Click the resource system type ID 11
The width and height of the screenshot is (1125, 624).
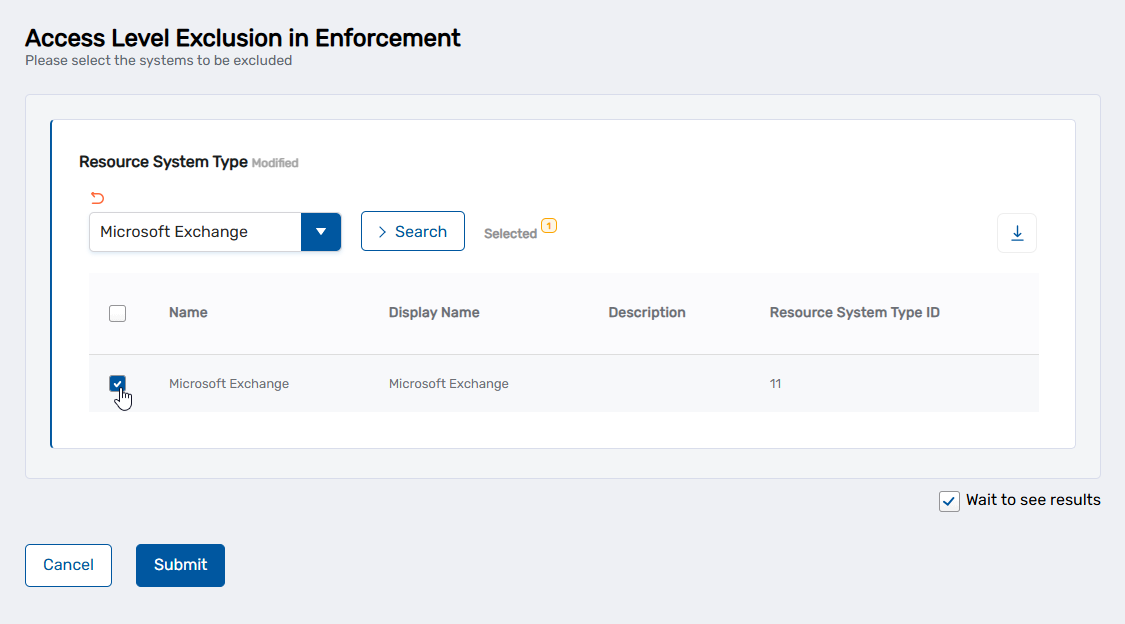click(775, 384)
